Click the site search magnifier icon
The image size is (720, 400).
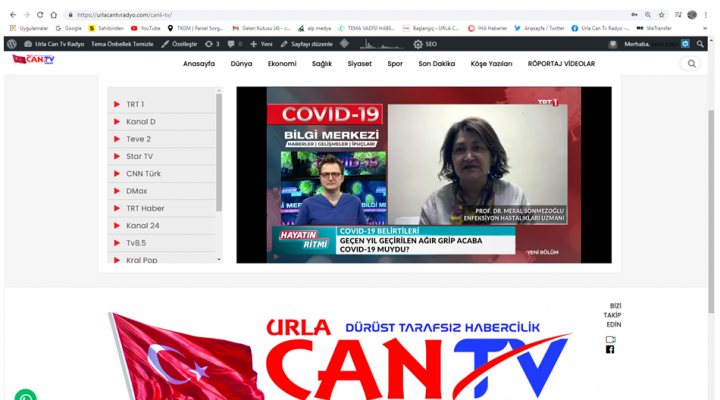pyautogui.click(x=690, y=63)
